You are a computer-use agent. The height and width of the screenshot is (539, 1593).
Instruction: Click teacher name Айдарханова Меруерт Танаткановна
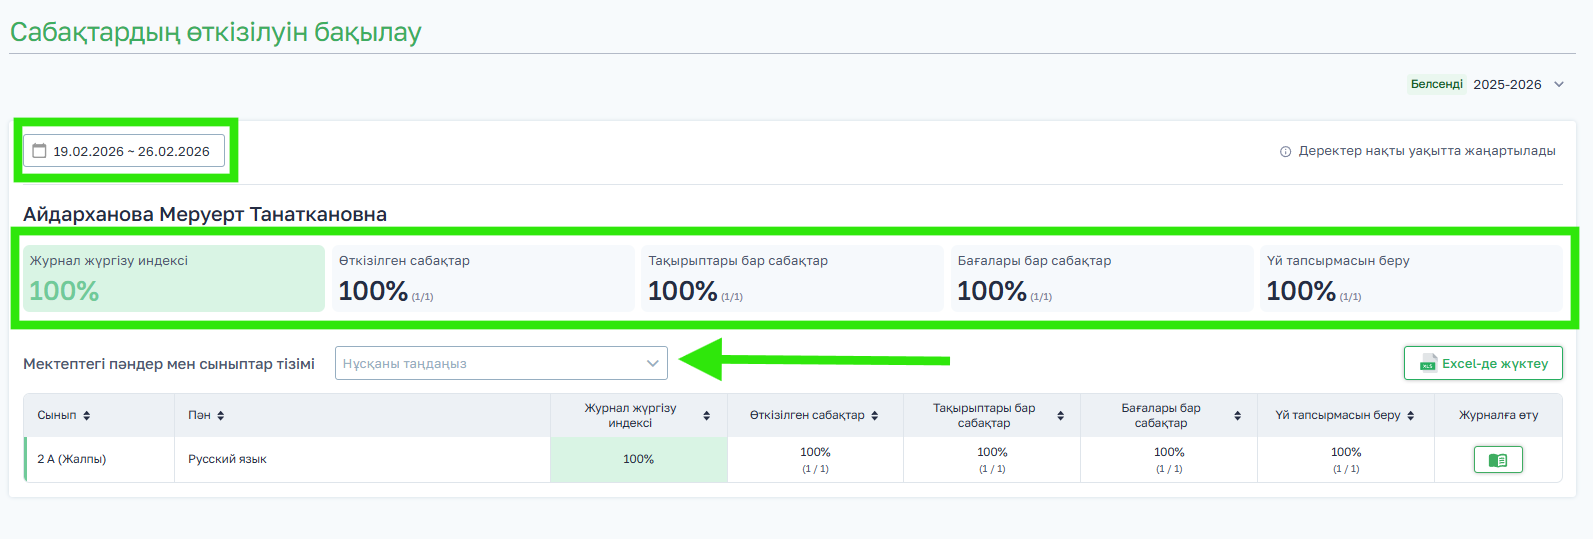click(x=205, y=214)
